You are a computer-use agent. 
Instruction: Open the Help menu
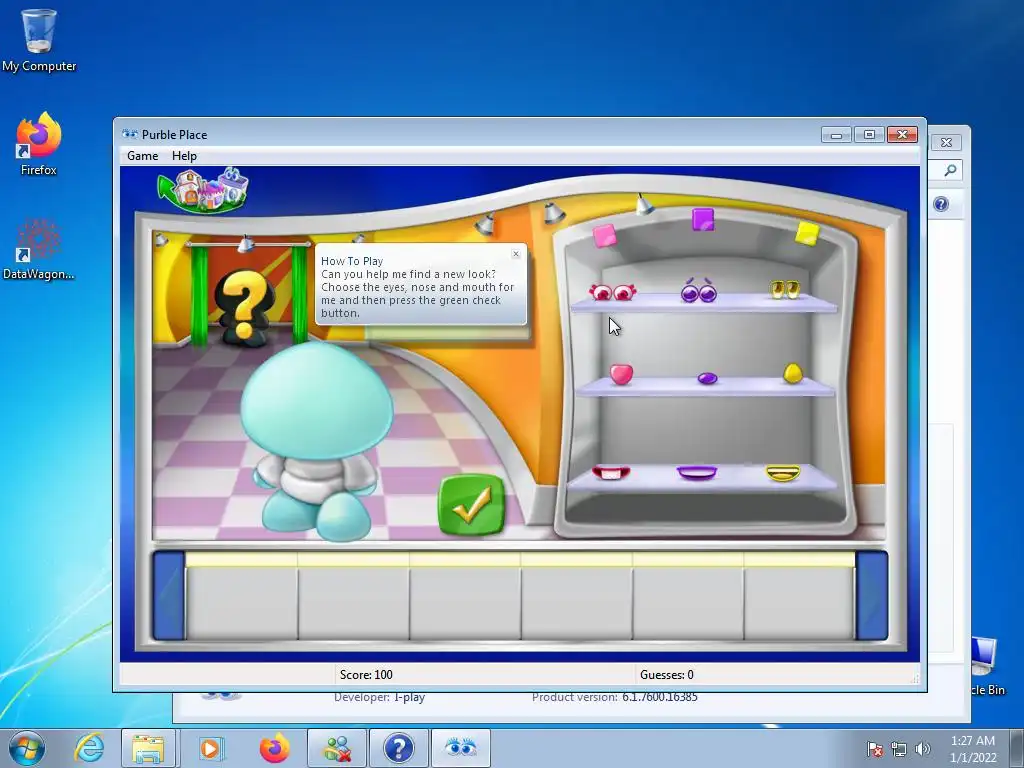point(184,155)
